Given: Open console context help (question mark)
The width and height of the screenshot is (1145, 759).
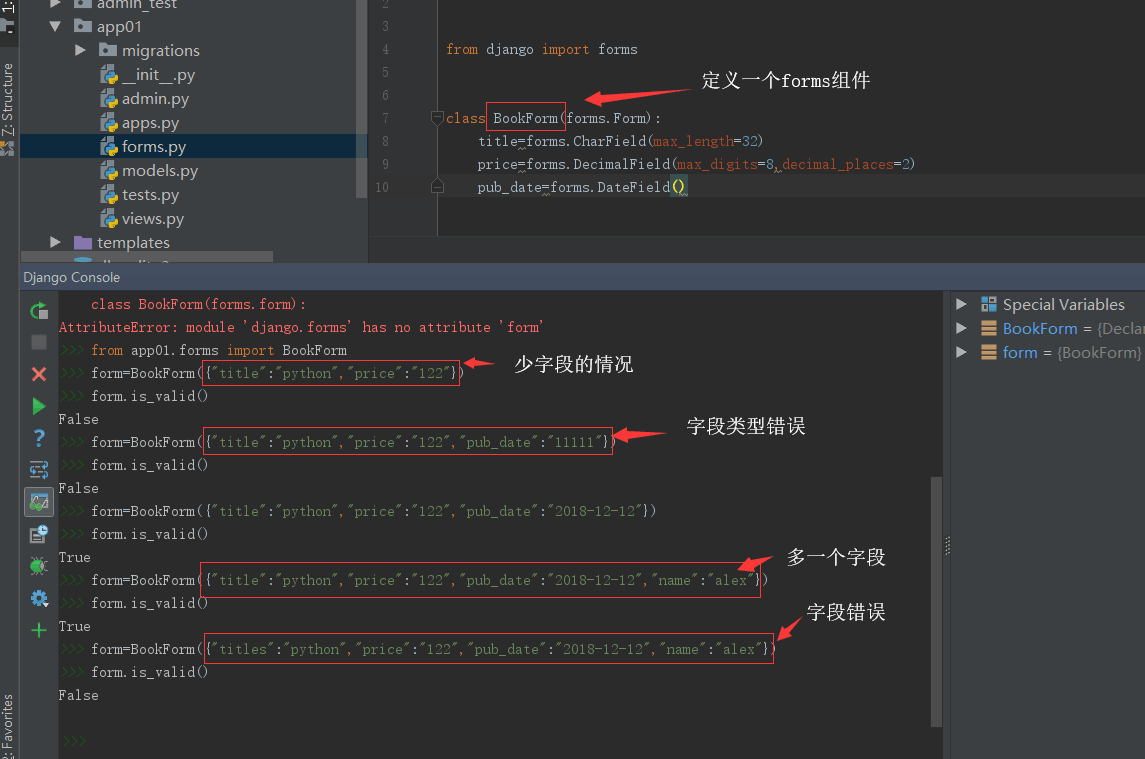Looking at the screenshot, I should tap(38, 438).
